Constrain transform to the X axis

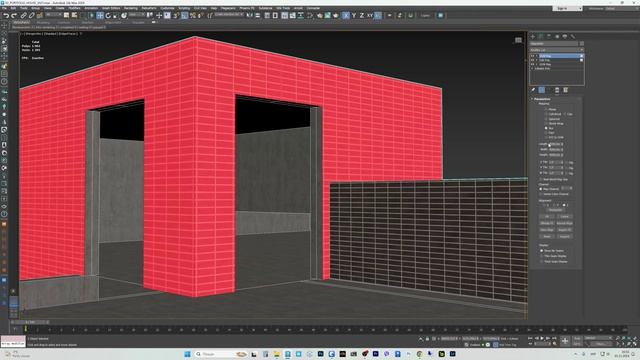point(346,16)
